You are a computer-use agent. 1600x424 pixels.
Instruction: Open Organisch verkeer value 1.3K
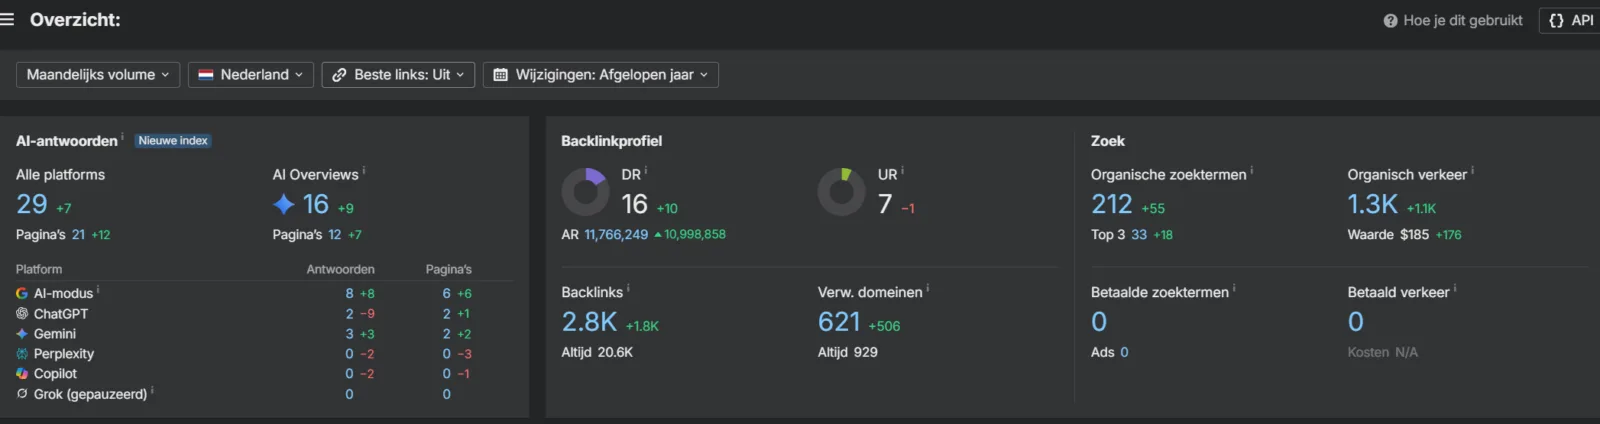click(x=1373, y=204)
